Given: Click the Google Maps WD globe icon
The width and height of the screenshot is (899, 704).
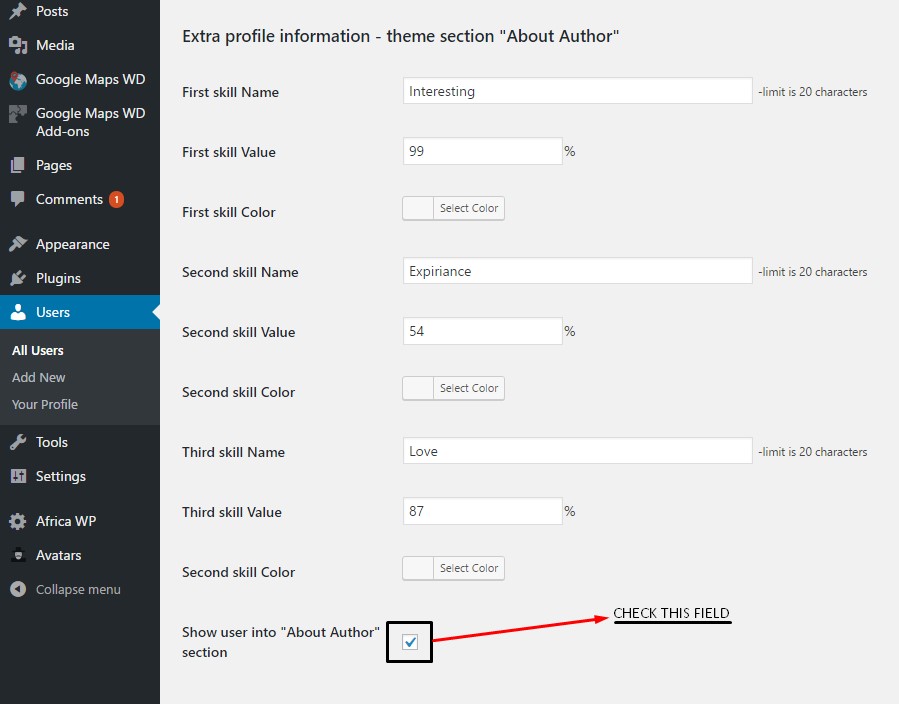Looking at the screenshot, I should [x=18, y=80].
